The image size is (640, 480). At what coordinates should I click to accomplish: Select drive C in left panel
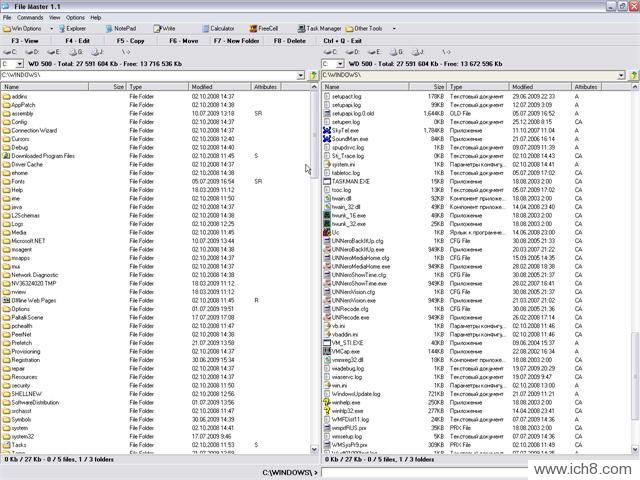[10, 52]
